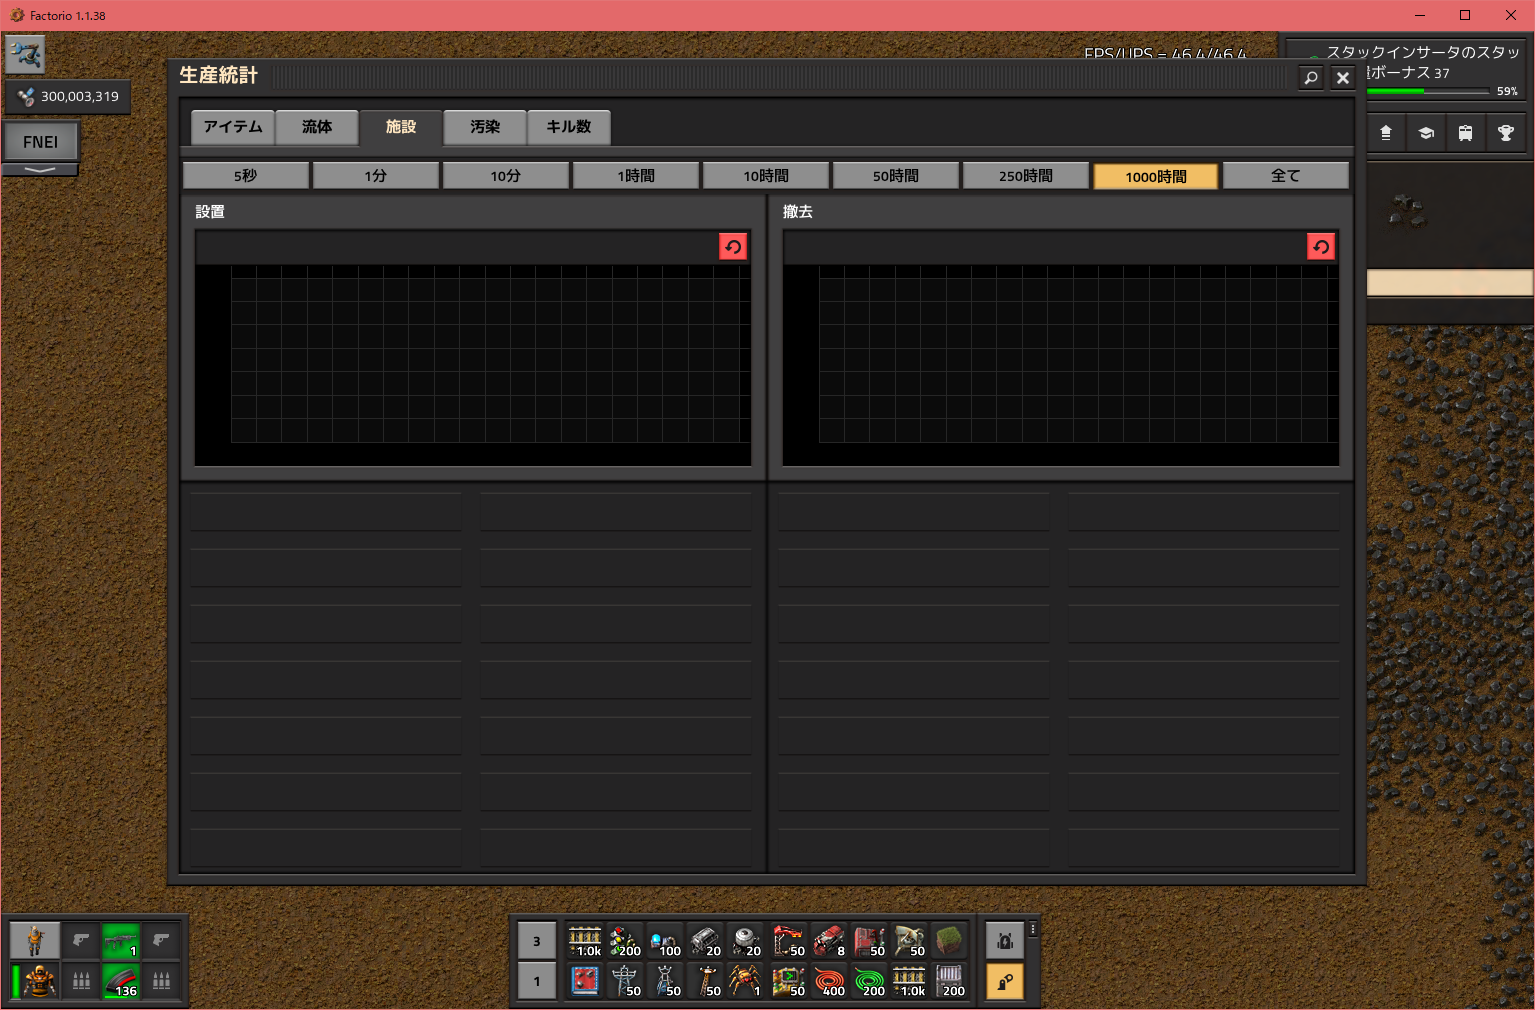Open the FNEI button
1535x1010 pixels.
41,142
